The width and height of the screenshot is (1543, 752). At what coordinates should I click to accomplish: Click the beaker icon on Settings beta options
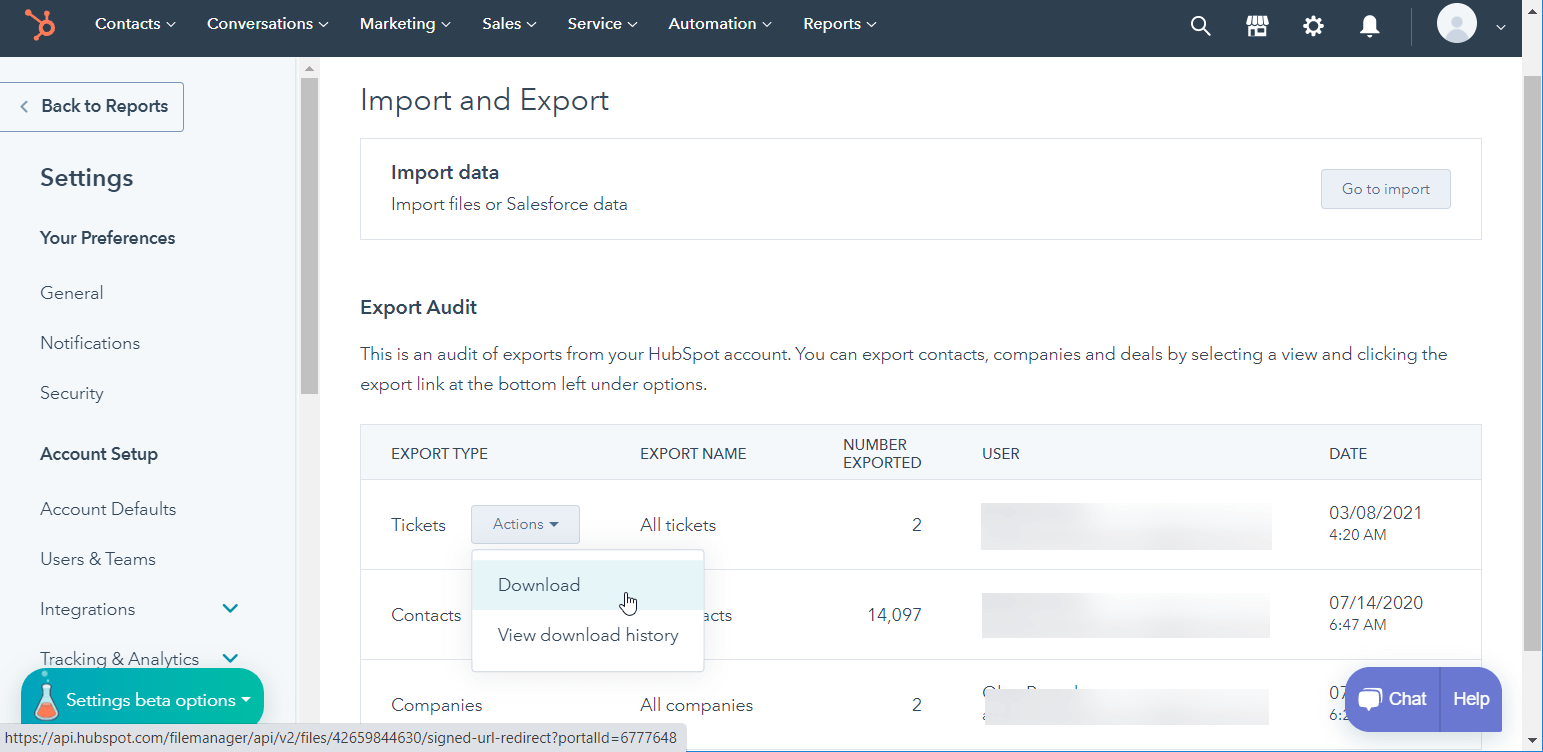tap(47, 699)
